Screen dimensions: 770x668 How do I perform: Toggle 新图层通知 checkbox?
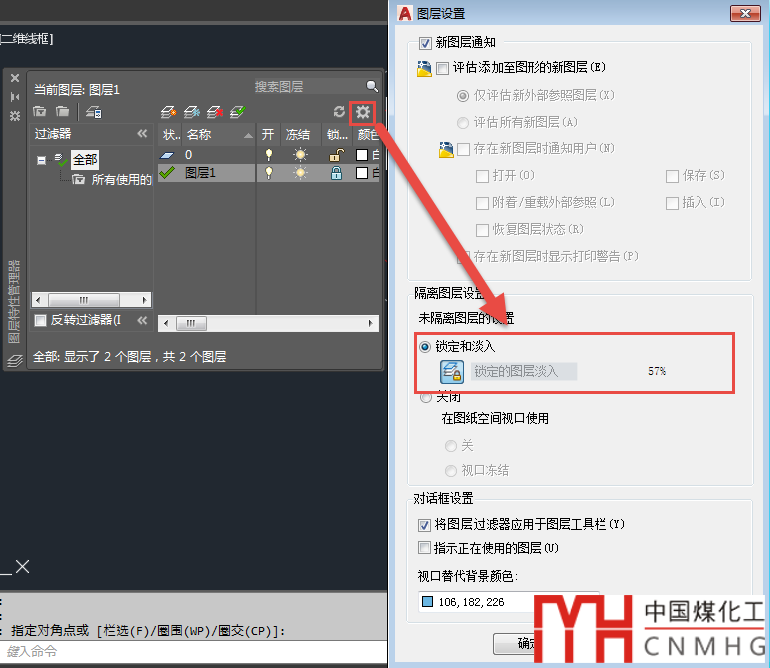(x=425, y=43)
